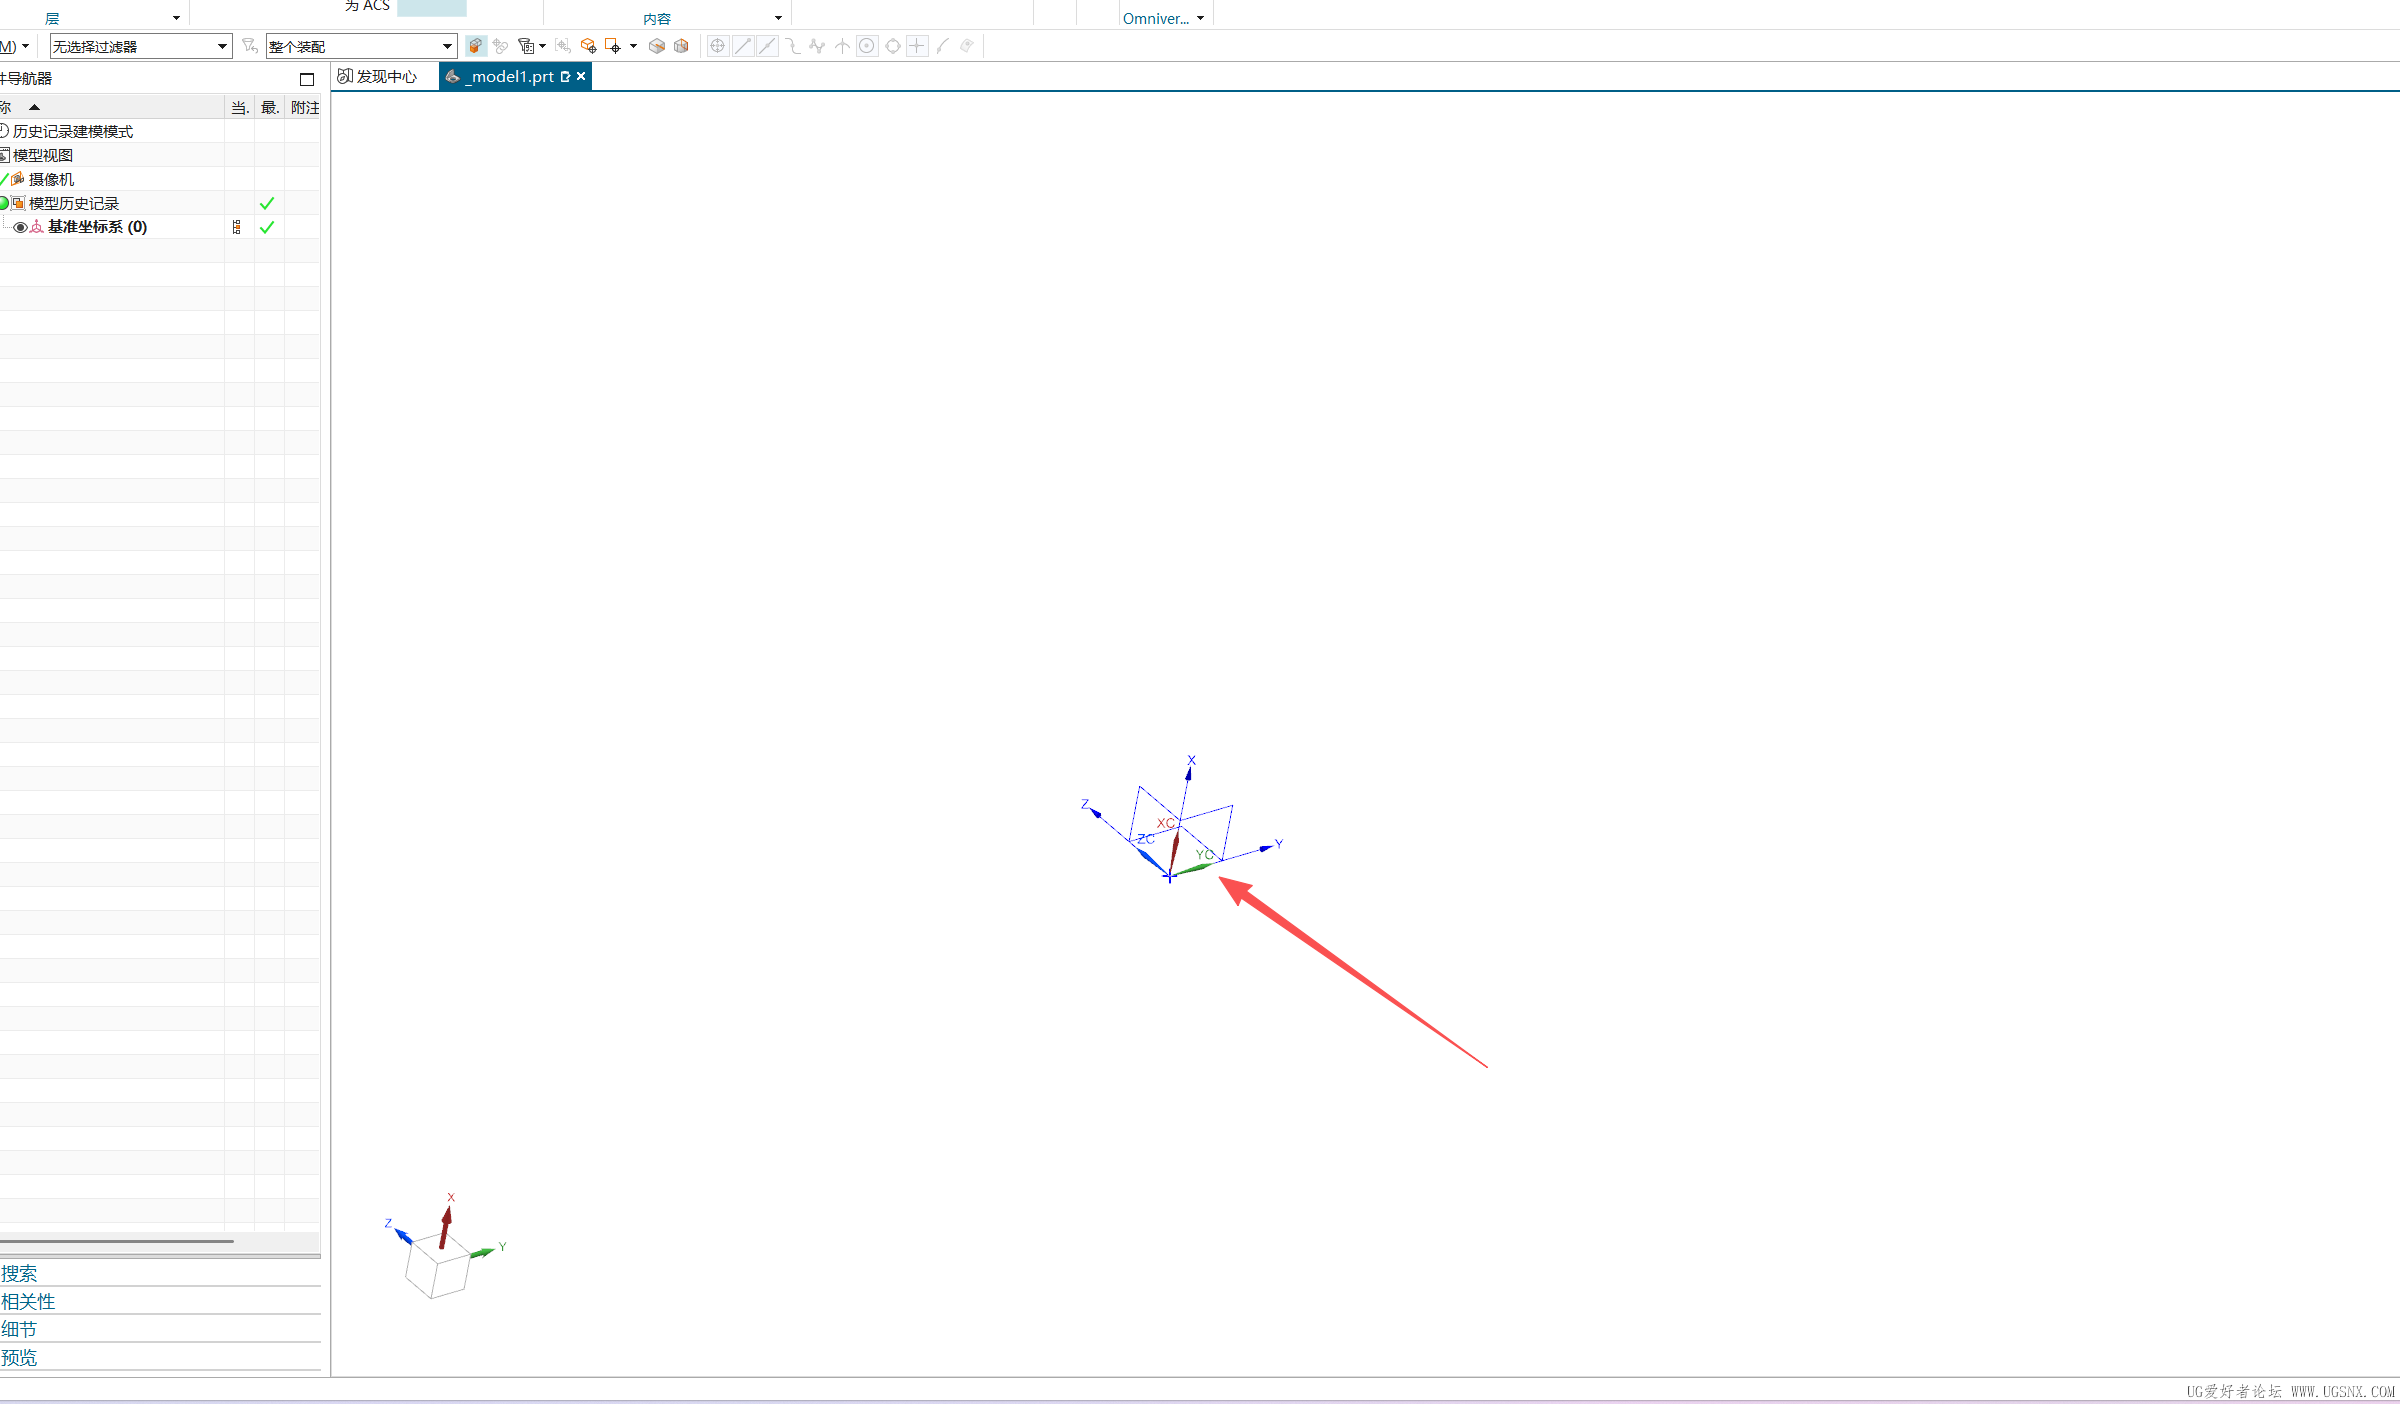Toggle green check for 模型历史记录 row
Viewport: 2400px width, 1404px height.
267,203
